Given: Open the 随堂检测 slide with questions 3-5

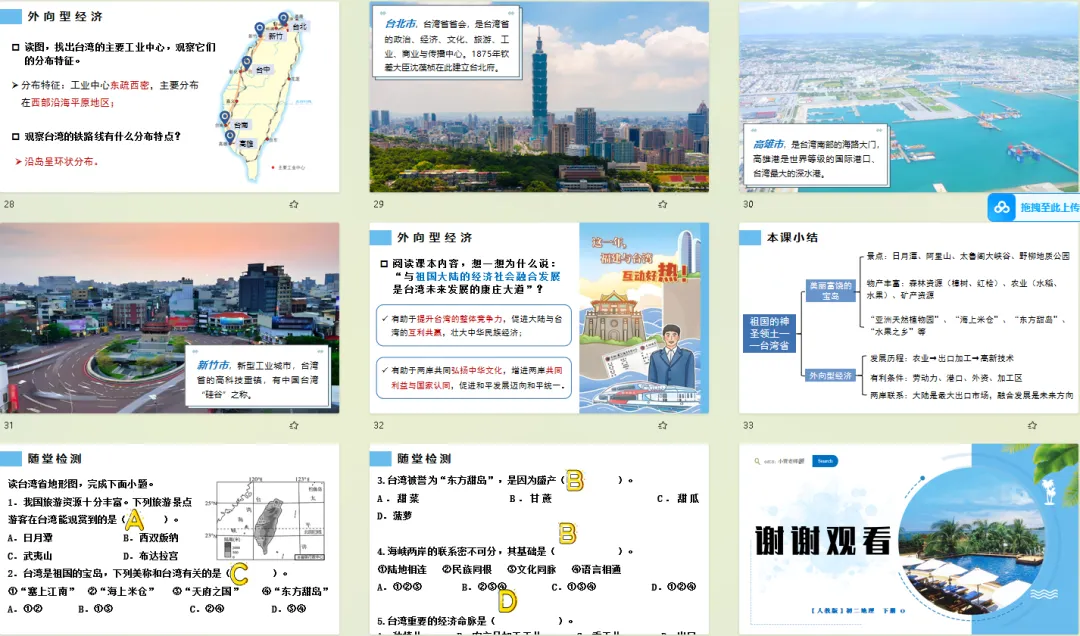Looking at the screenshot, I should (x=539, y=539).
